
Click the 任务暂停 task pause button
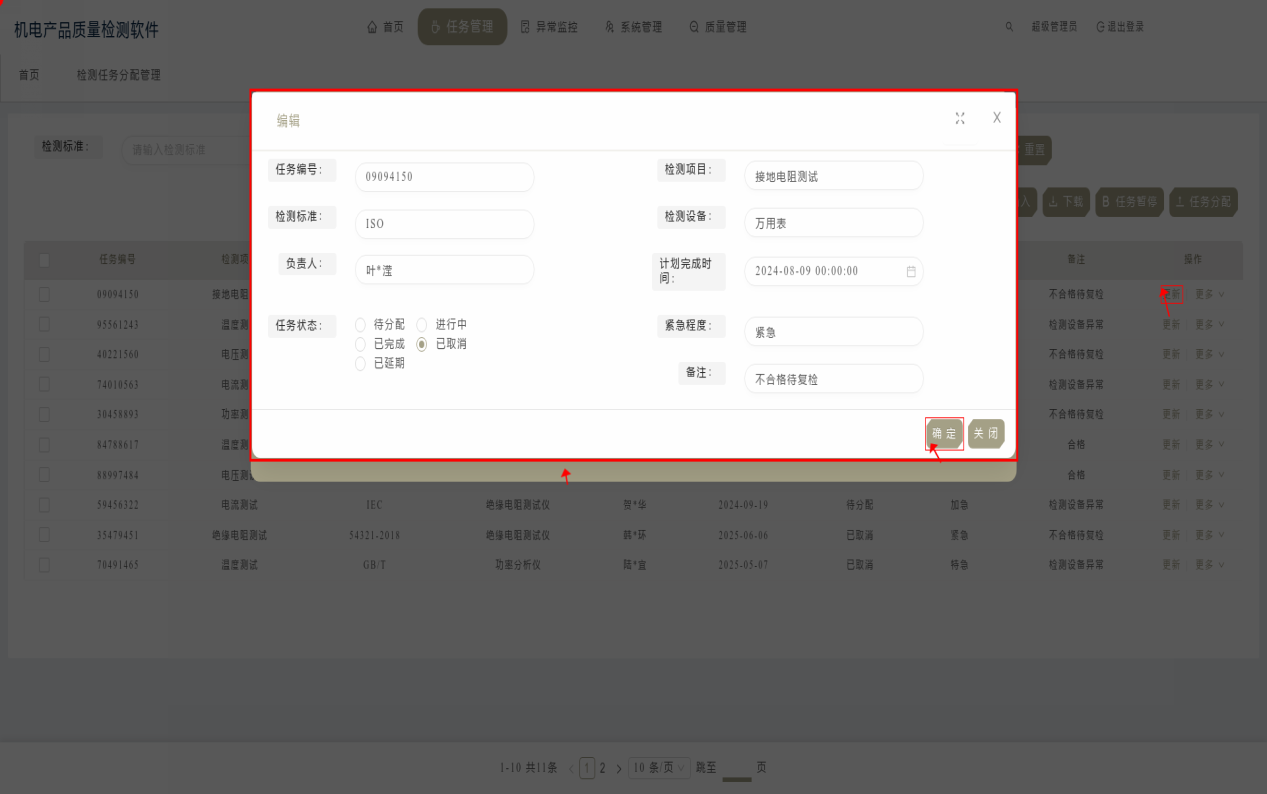1129,201
